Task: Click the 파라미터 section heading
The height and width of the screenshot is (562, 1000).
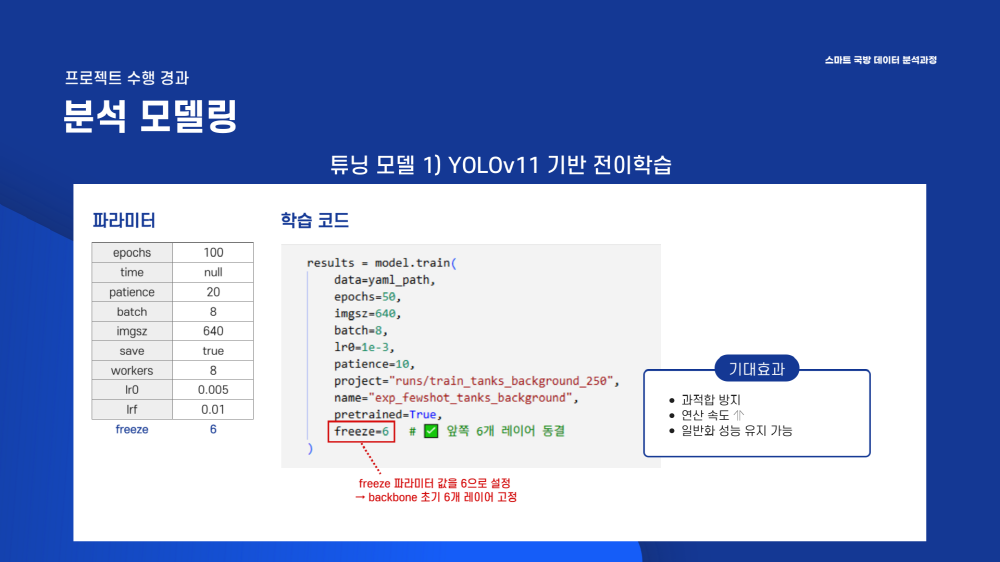Action: [124, 220]
